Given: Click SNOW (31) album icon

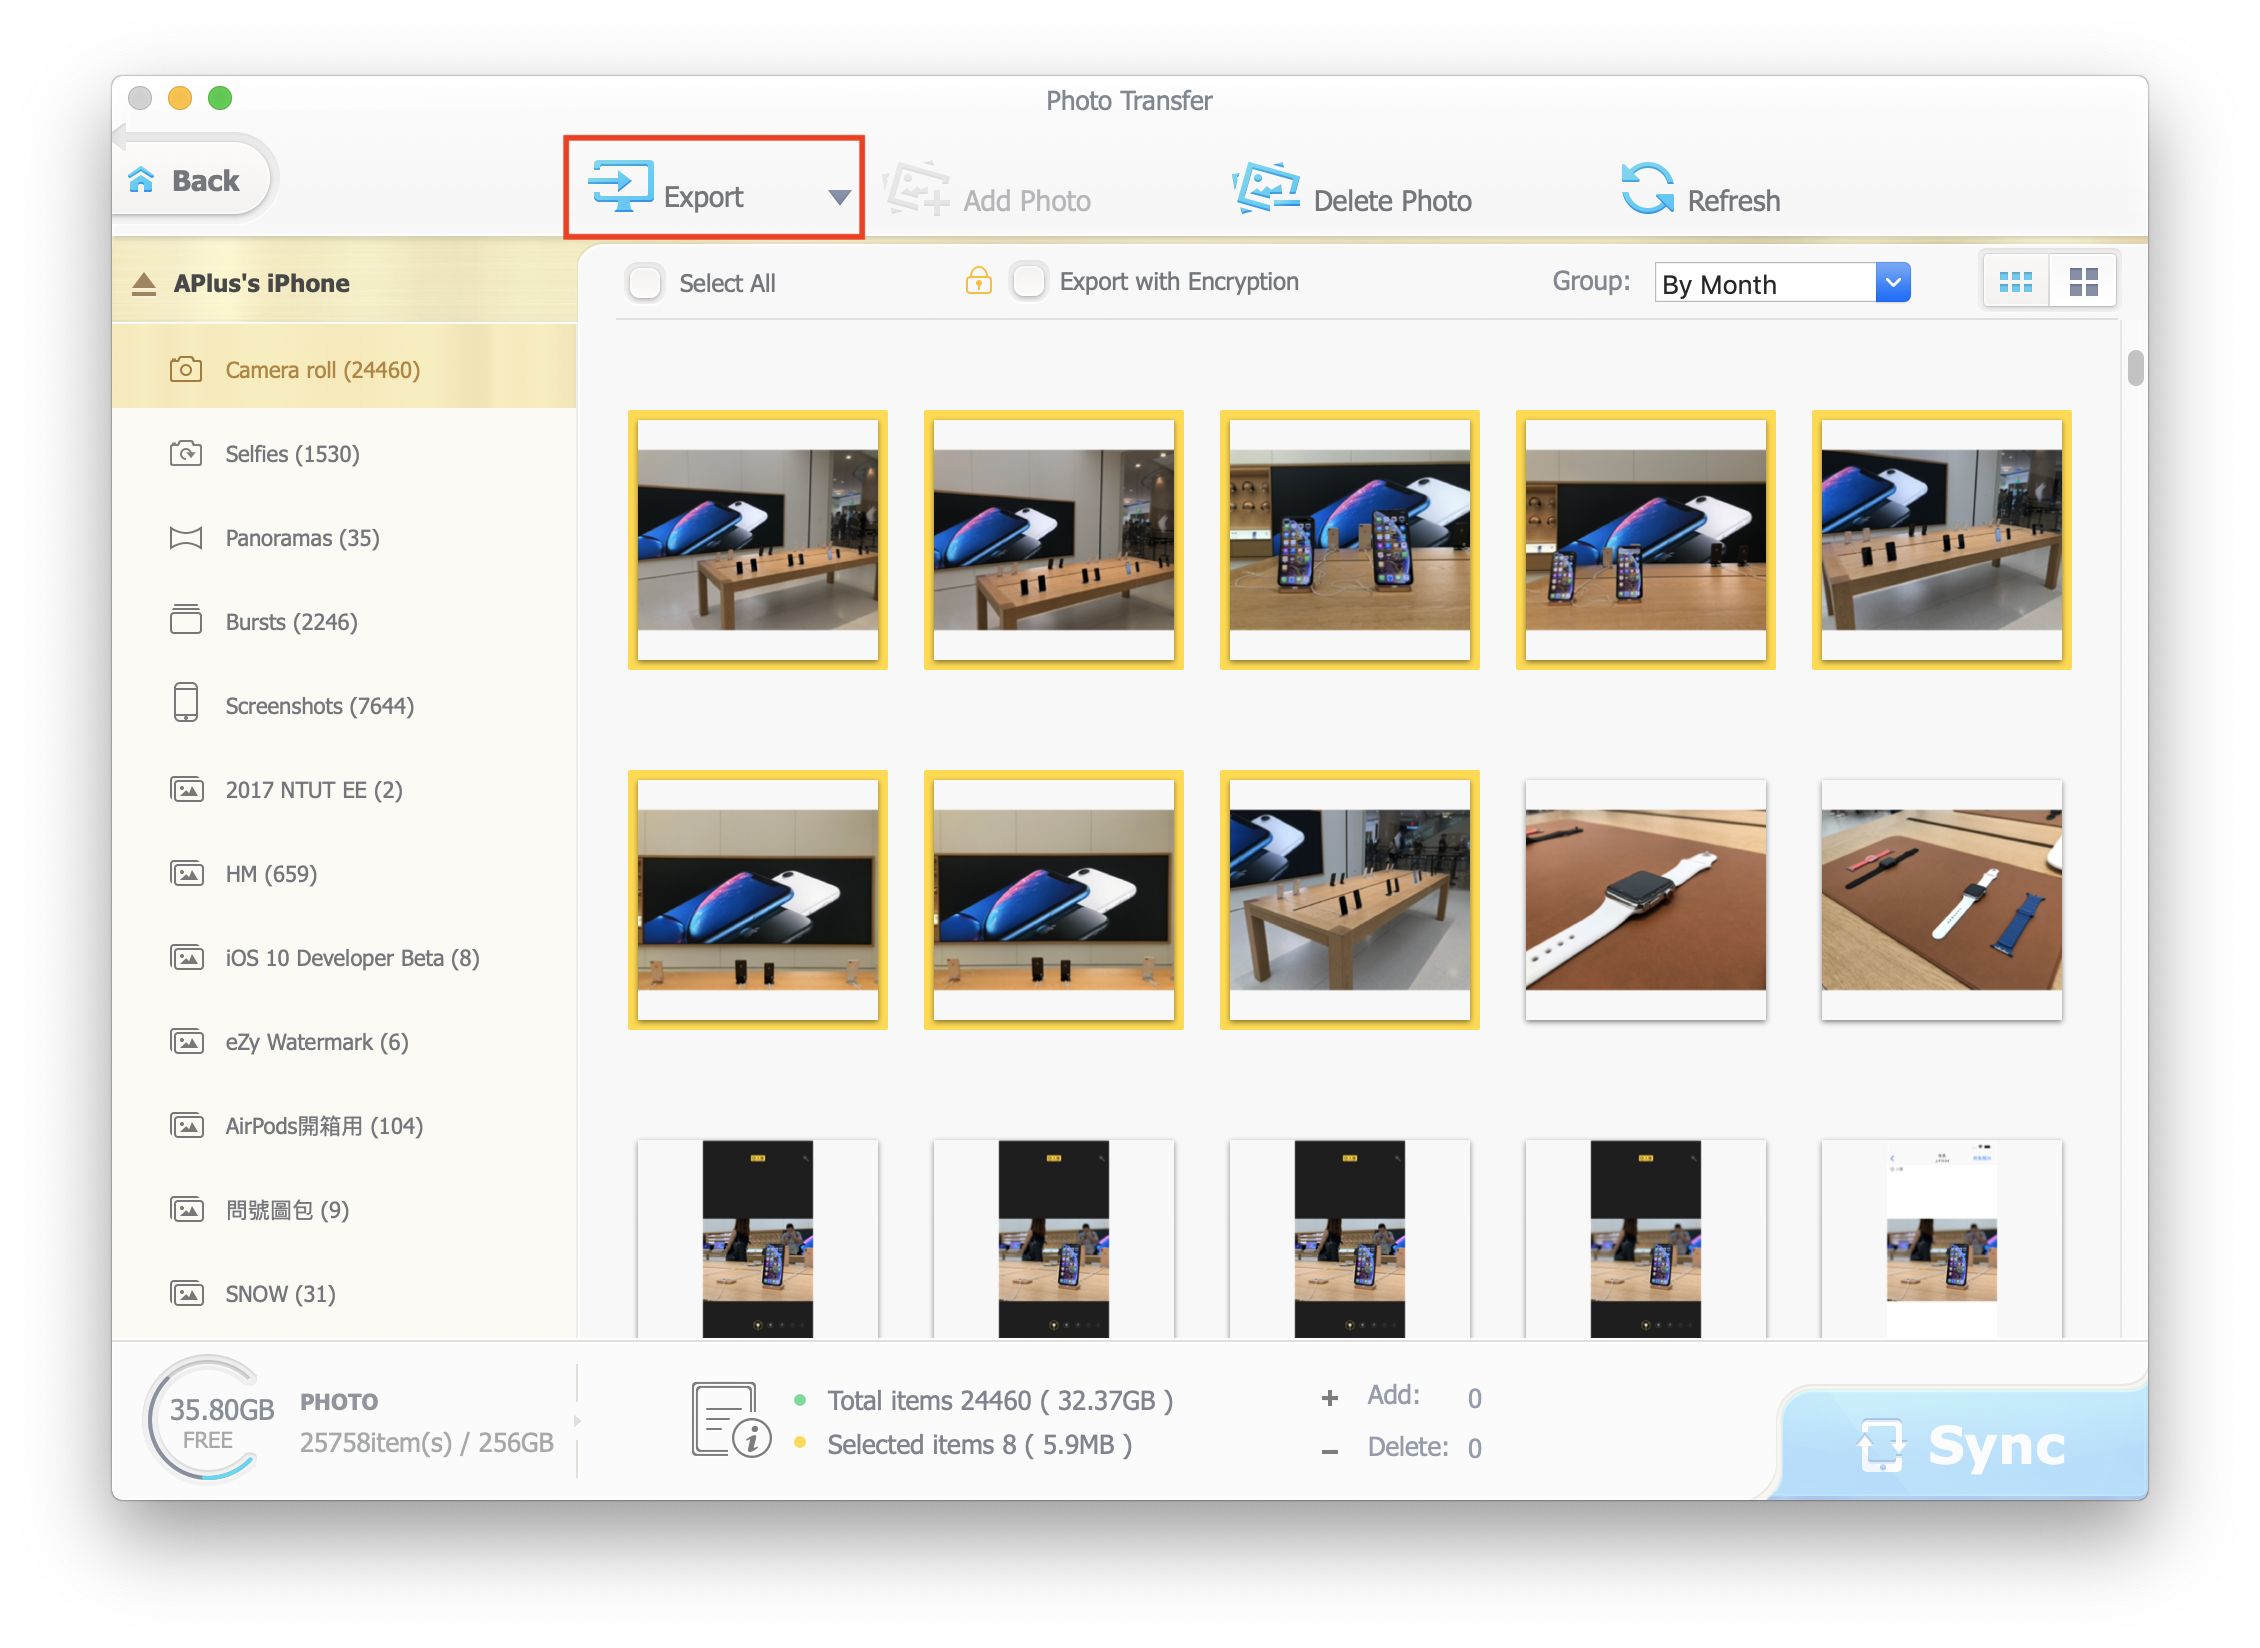Looking at the screenshot, I should [187, 1294].
